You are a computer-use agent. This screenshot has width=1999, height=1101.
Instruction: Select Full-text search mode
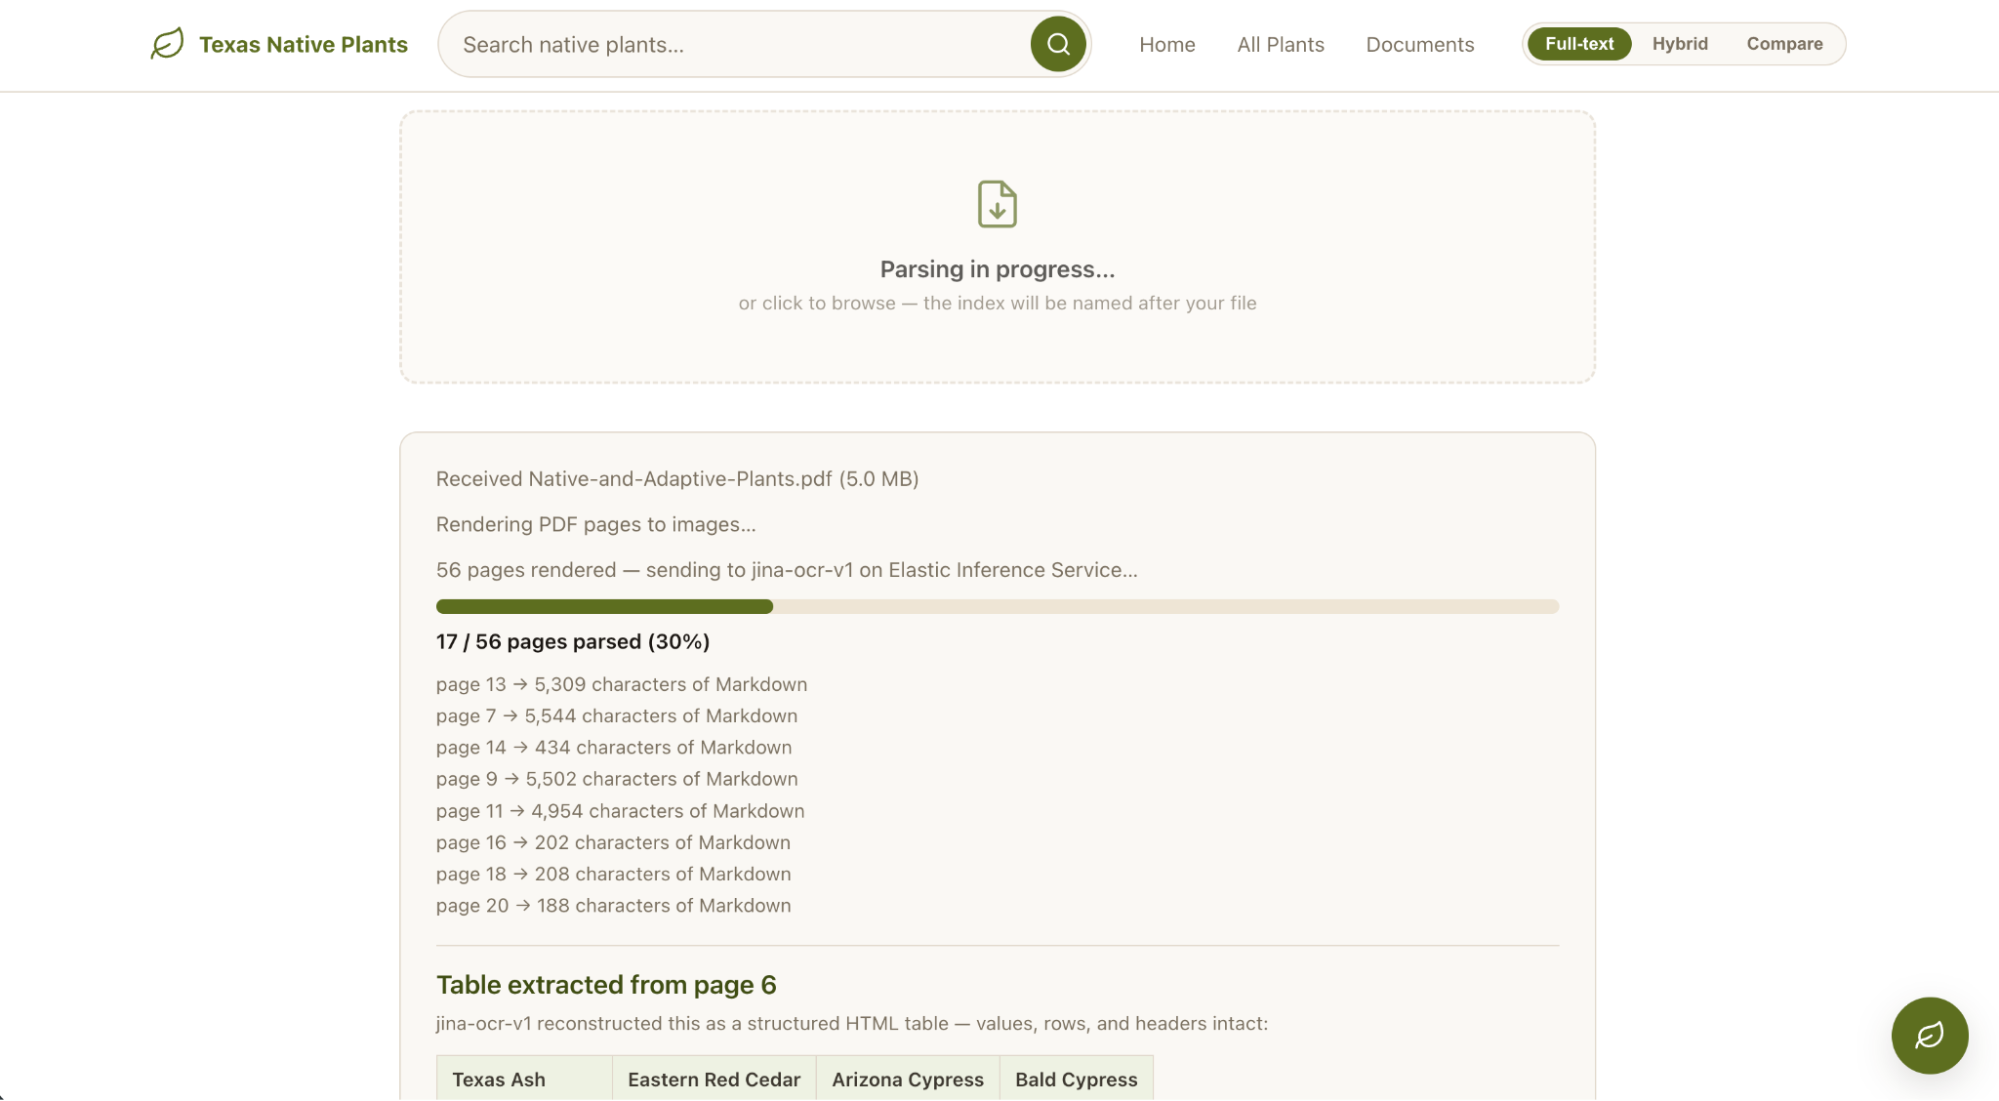pyautogui.click(x=1579, y=44)
